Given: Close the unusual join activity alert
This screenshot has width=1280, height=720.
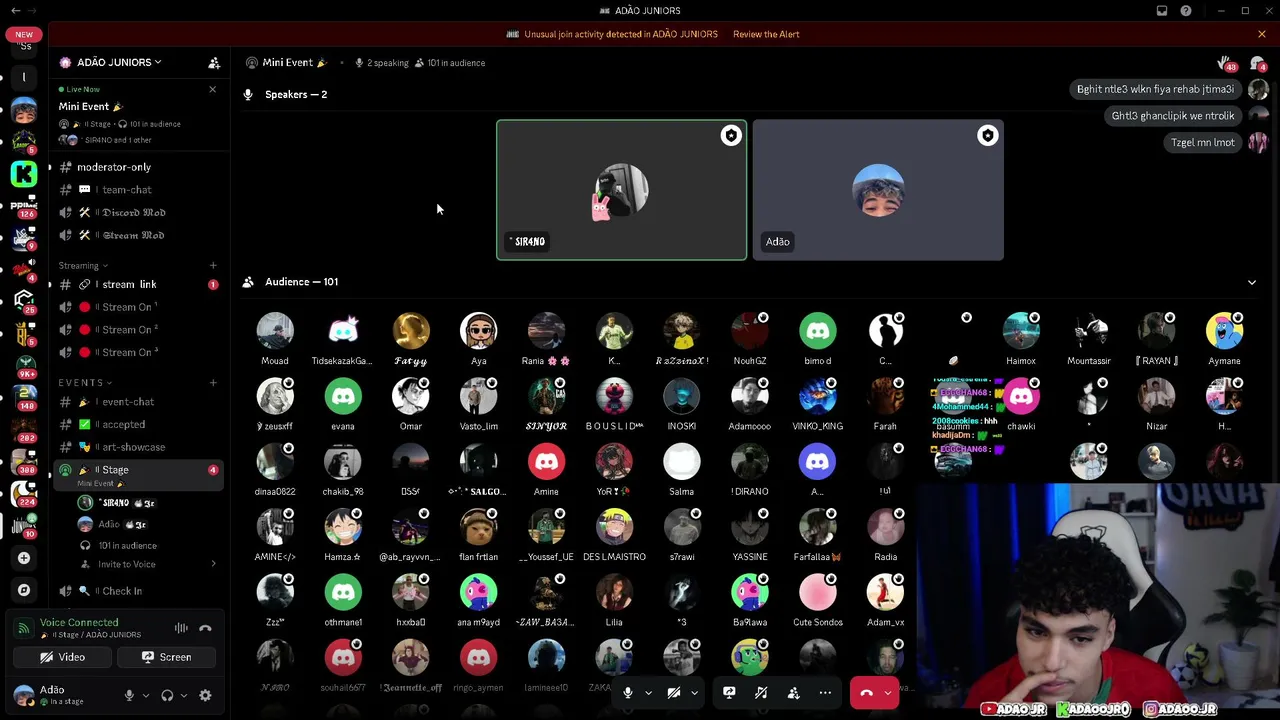Looking at the screenshot, I should tap(1262, 34).
